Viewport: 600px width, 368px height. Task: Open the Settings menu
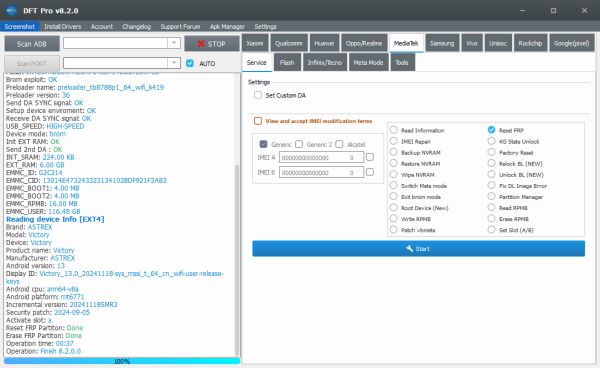pos(265,26)
